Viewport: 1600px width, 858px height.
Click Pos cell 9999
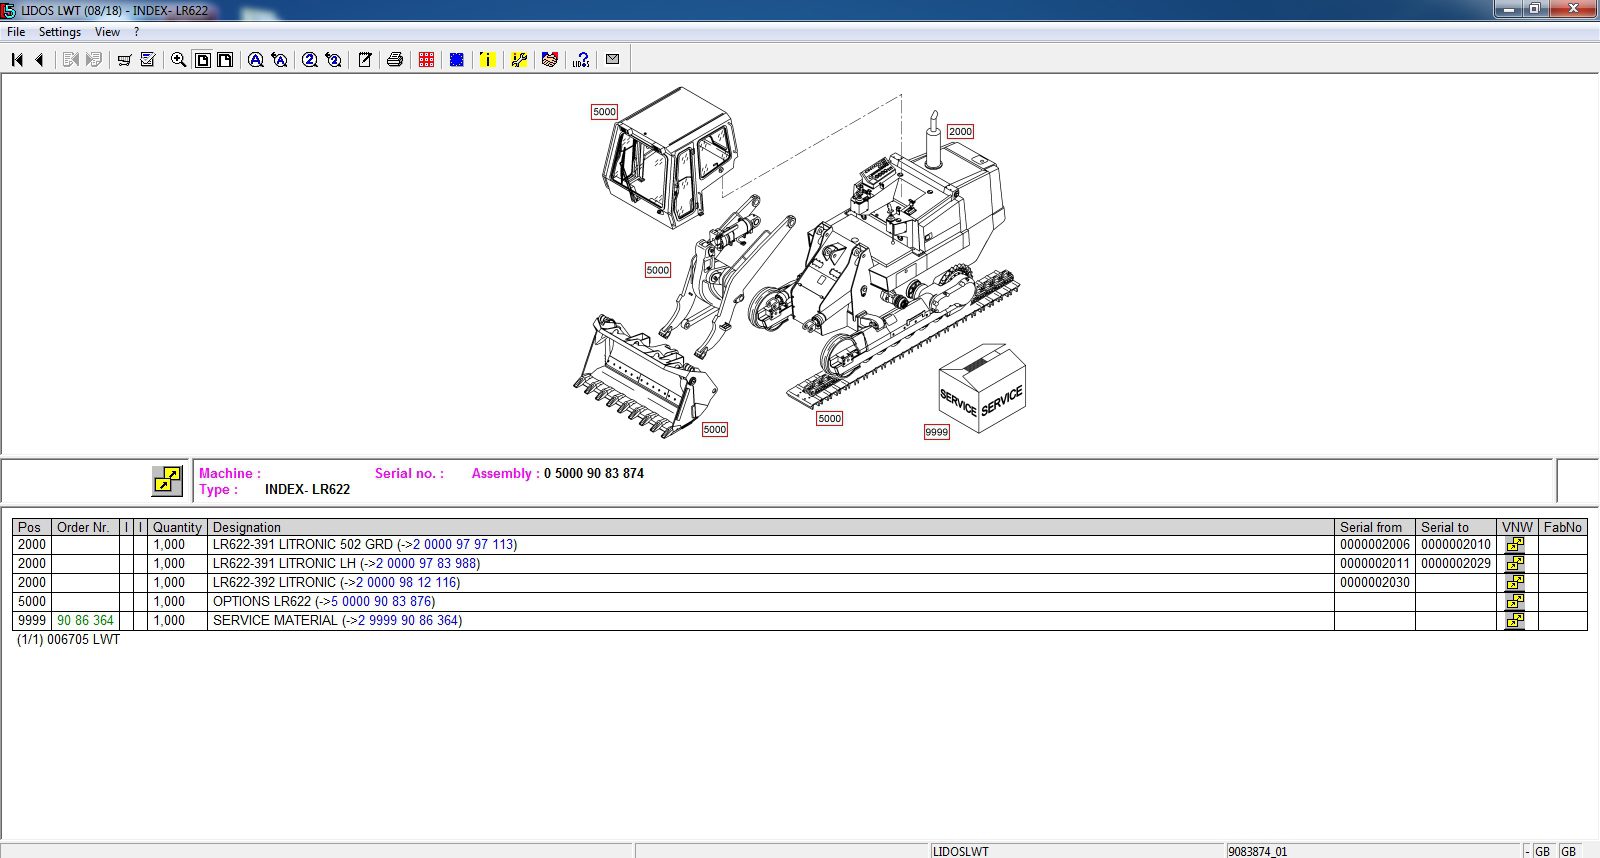pyautogui.click(x=32, y=621)
